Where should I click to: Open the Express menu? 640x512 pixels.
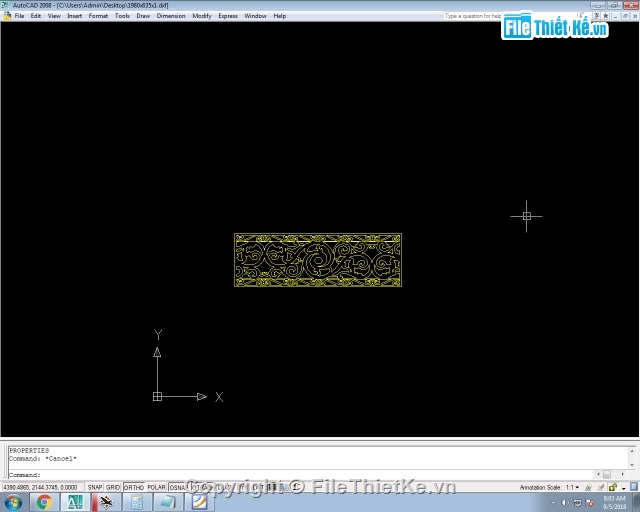pyautogui.click(x=228, y=16)
